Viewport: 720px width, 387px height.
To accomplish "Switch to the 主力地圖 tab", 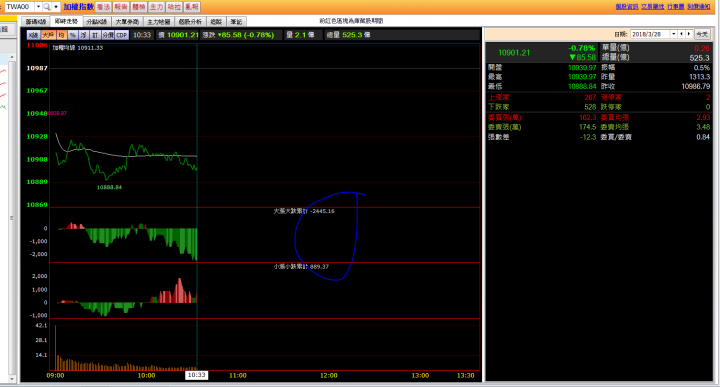I will (158, 22).
